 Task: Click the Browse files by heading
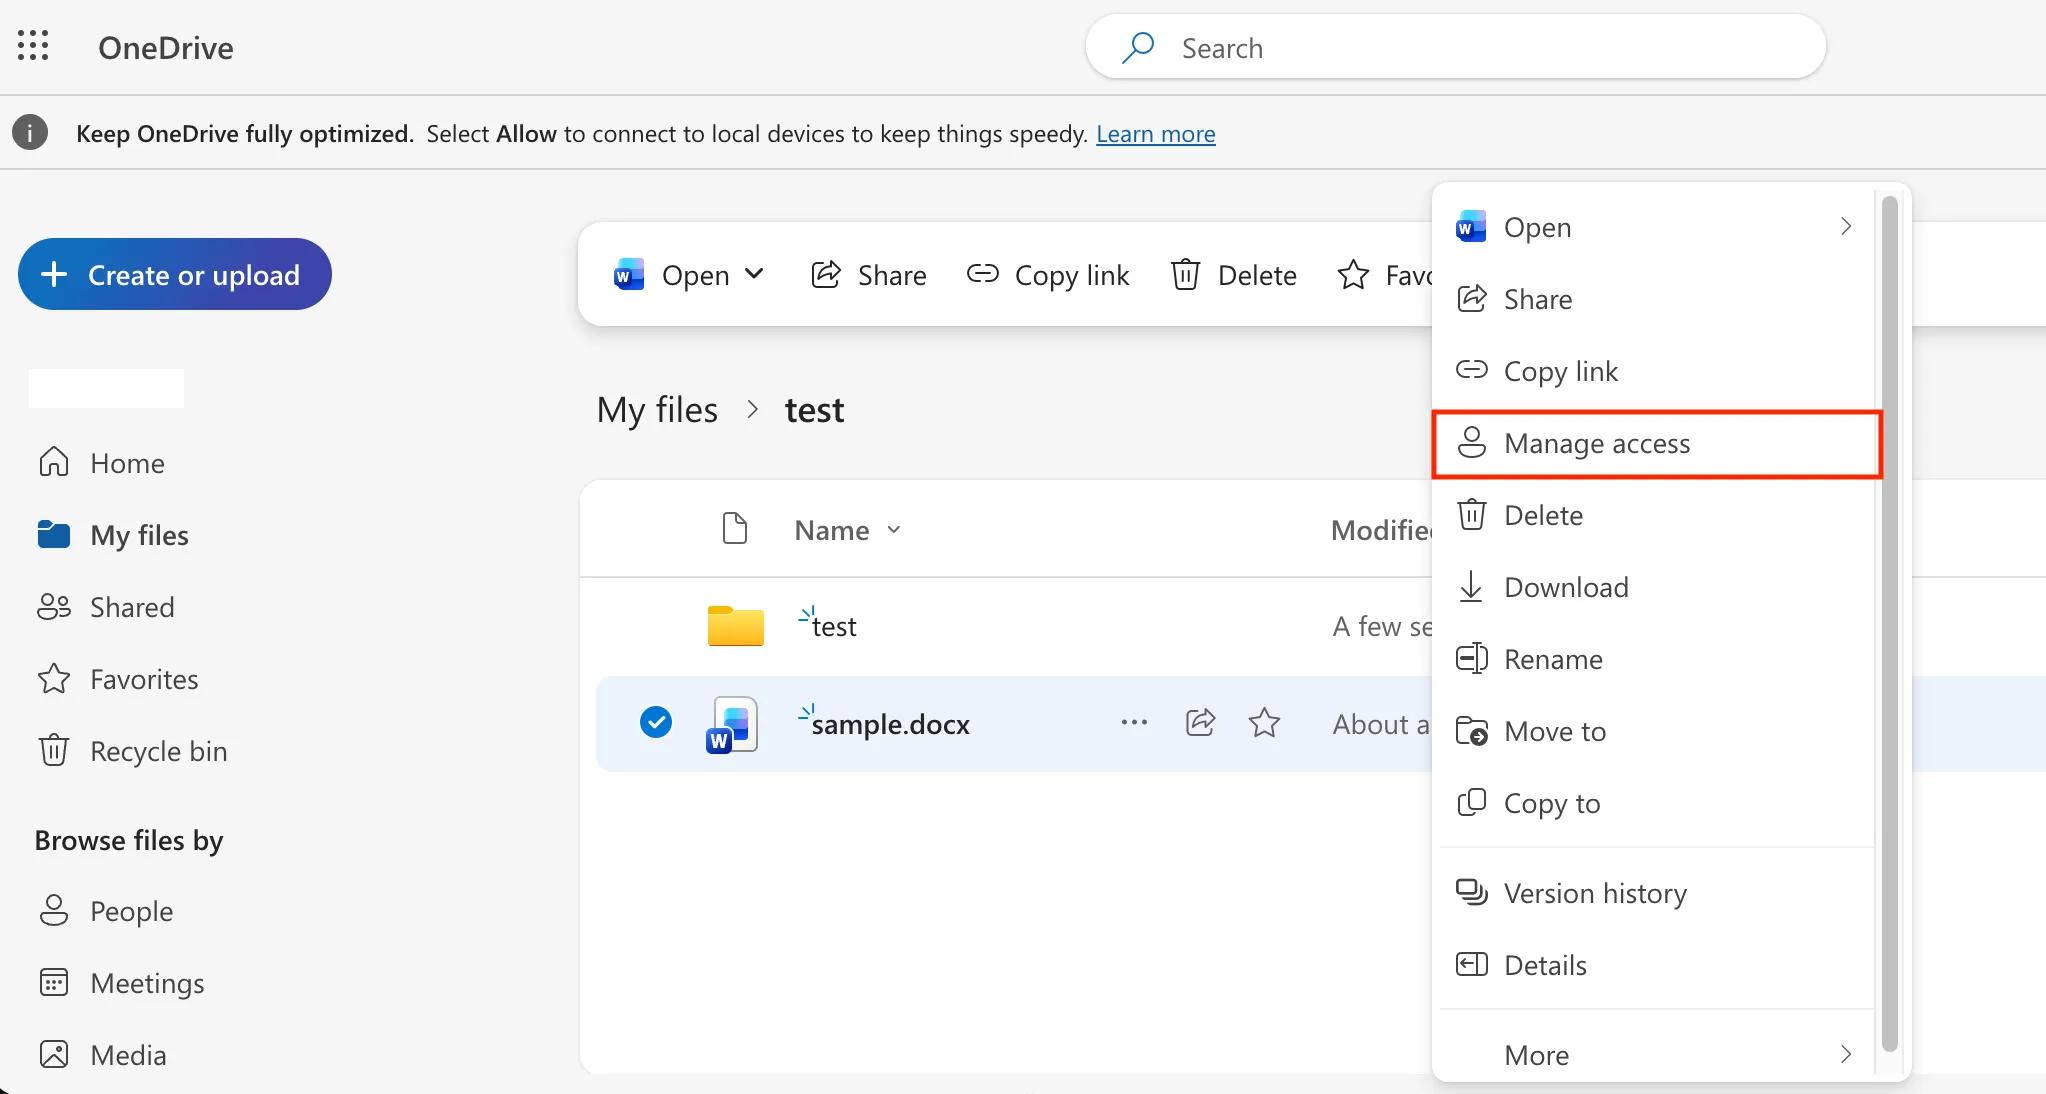pos(129,840)
